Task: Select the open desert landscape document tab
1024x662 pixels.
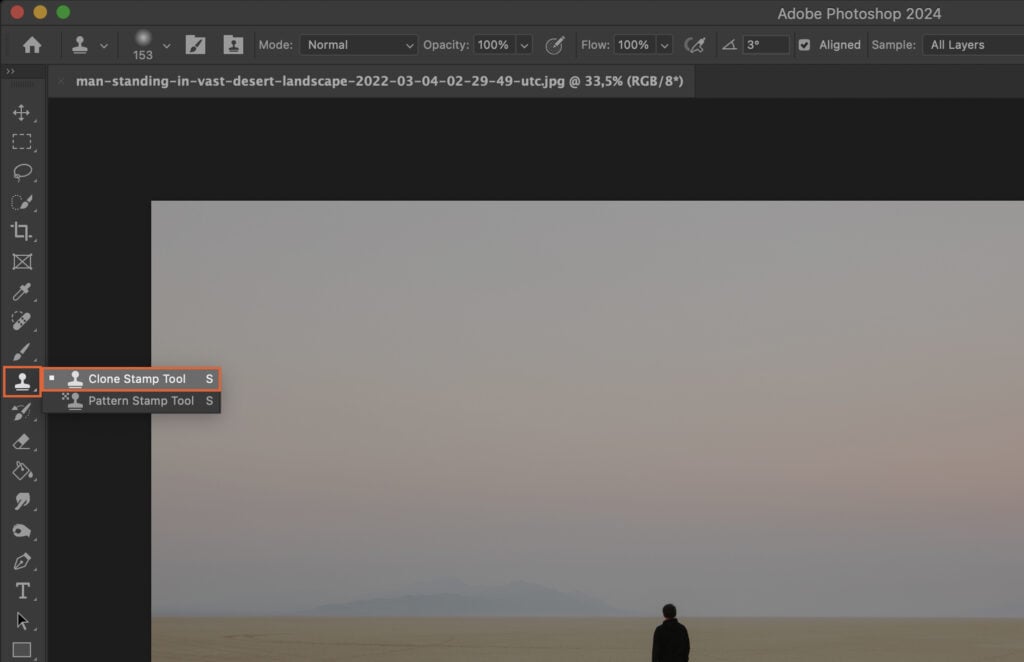Action: point(375,81)
